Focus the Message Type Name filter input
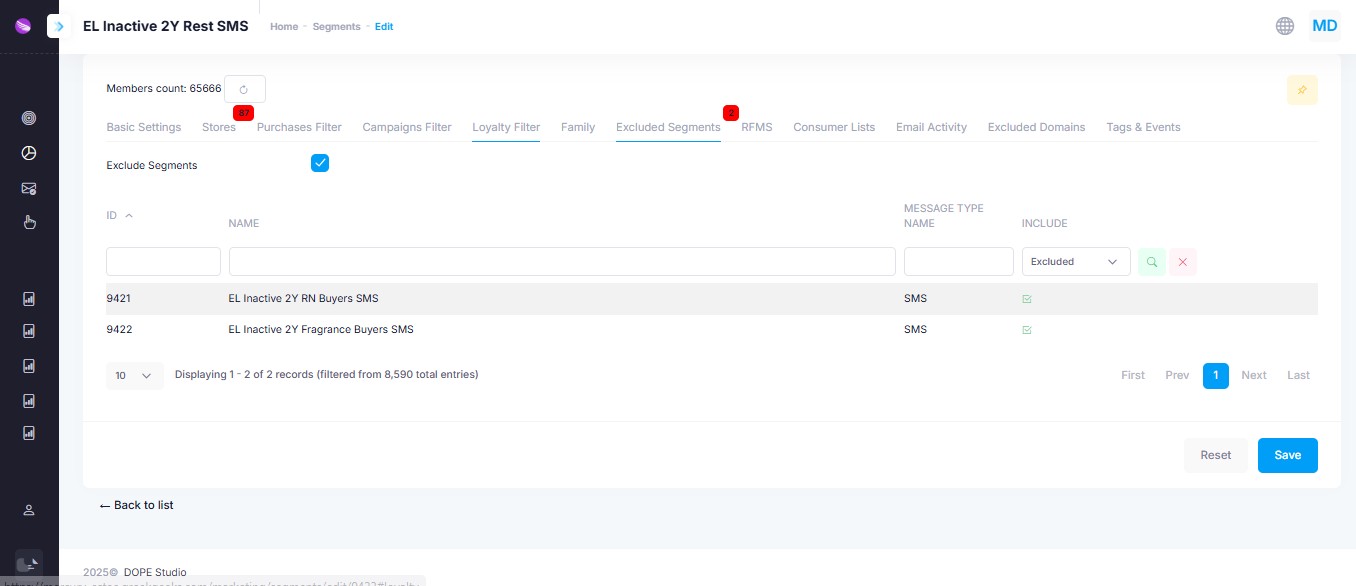Image resolution: width=1356 pixels, height=586 pixels. tap(959, 262)
